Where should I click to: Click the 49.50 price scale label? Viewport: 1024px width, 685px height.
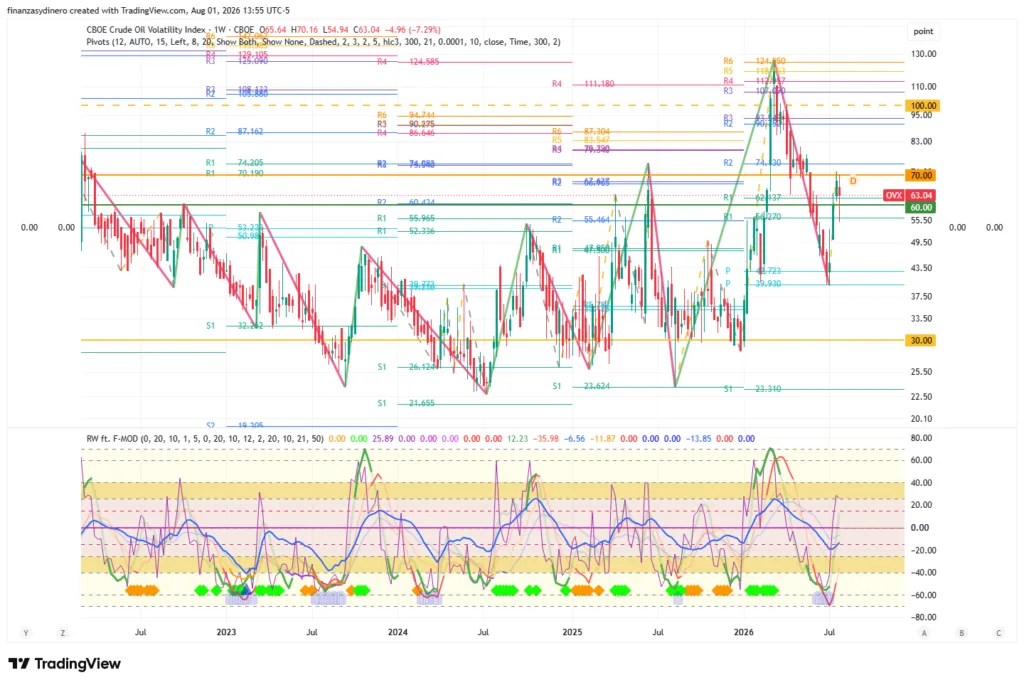click(921, 243)
